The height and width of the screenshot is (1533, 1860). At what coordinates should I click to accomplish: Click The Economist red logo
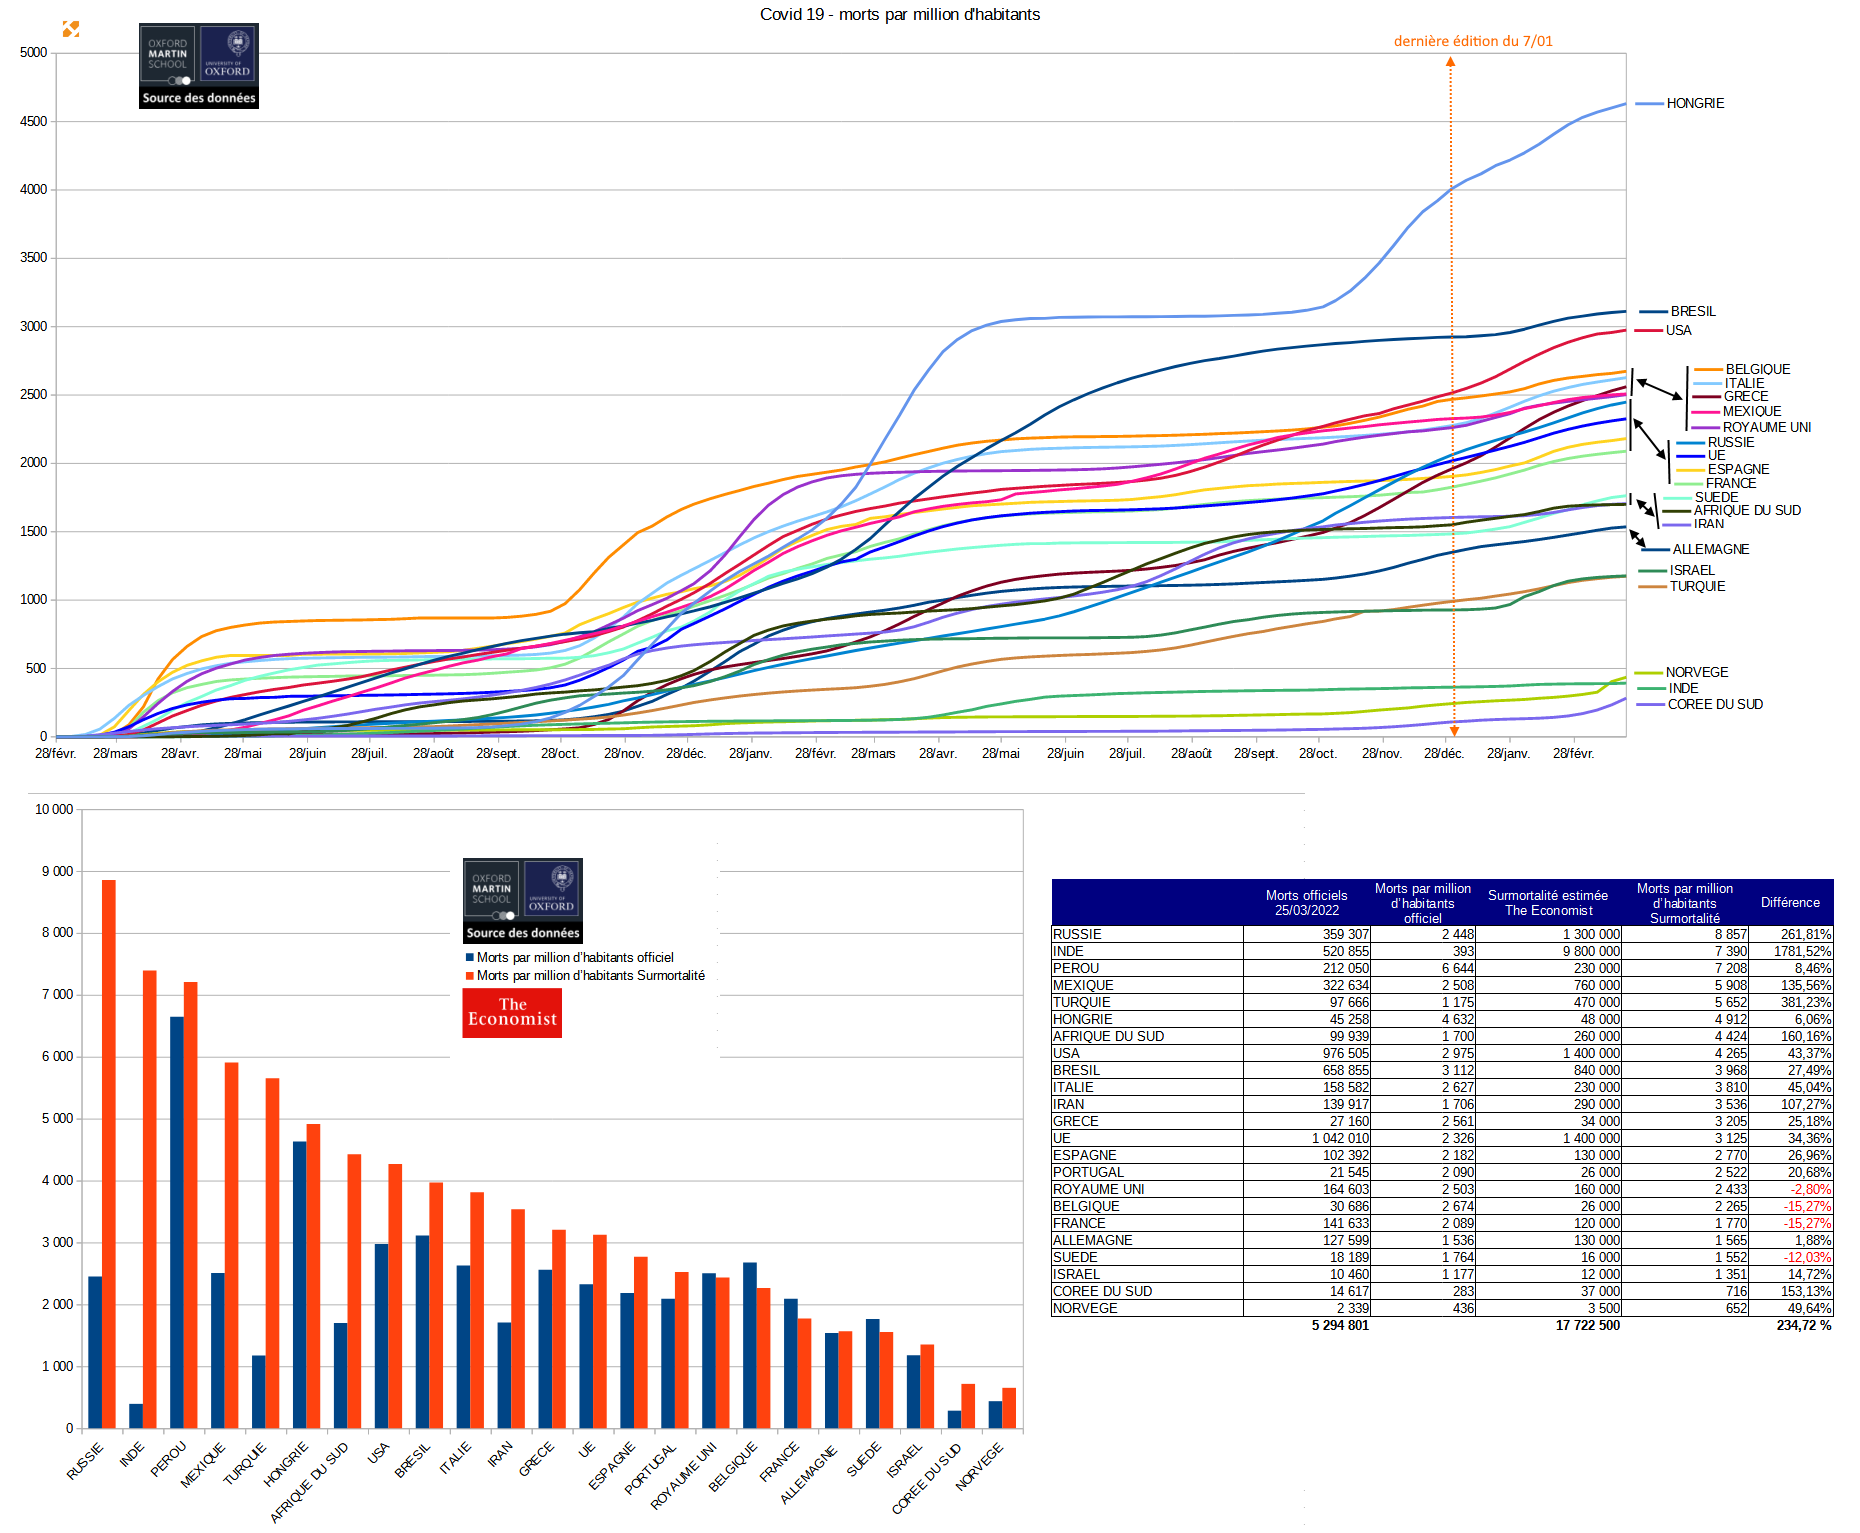coord(512,1013)
